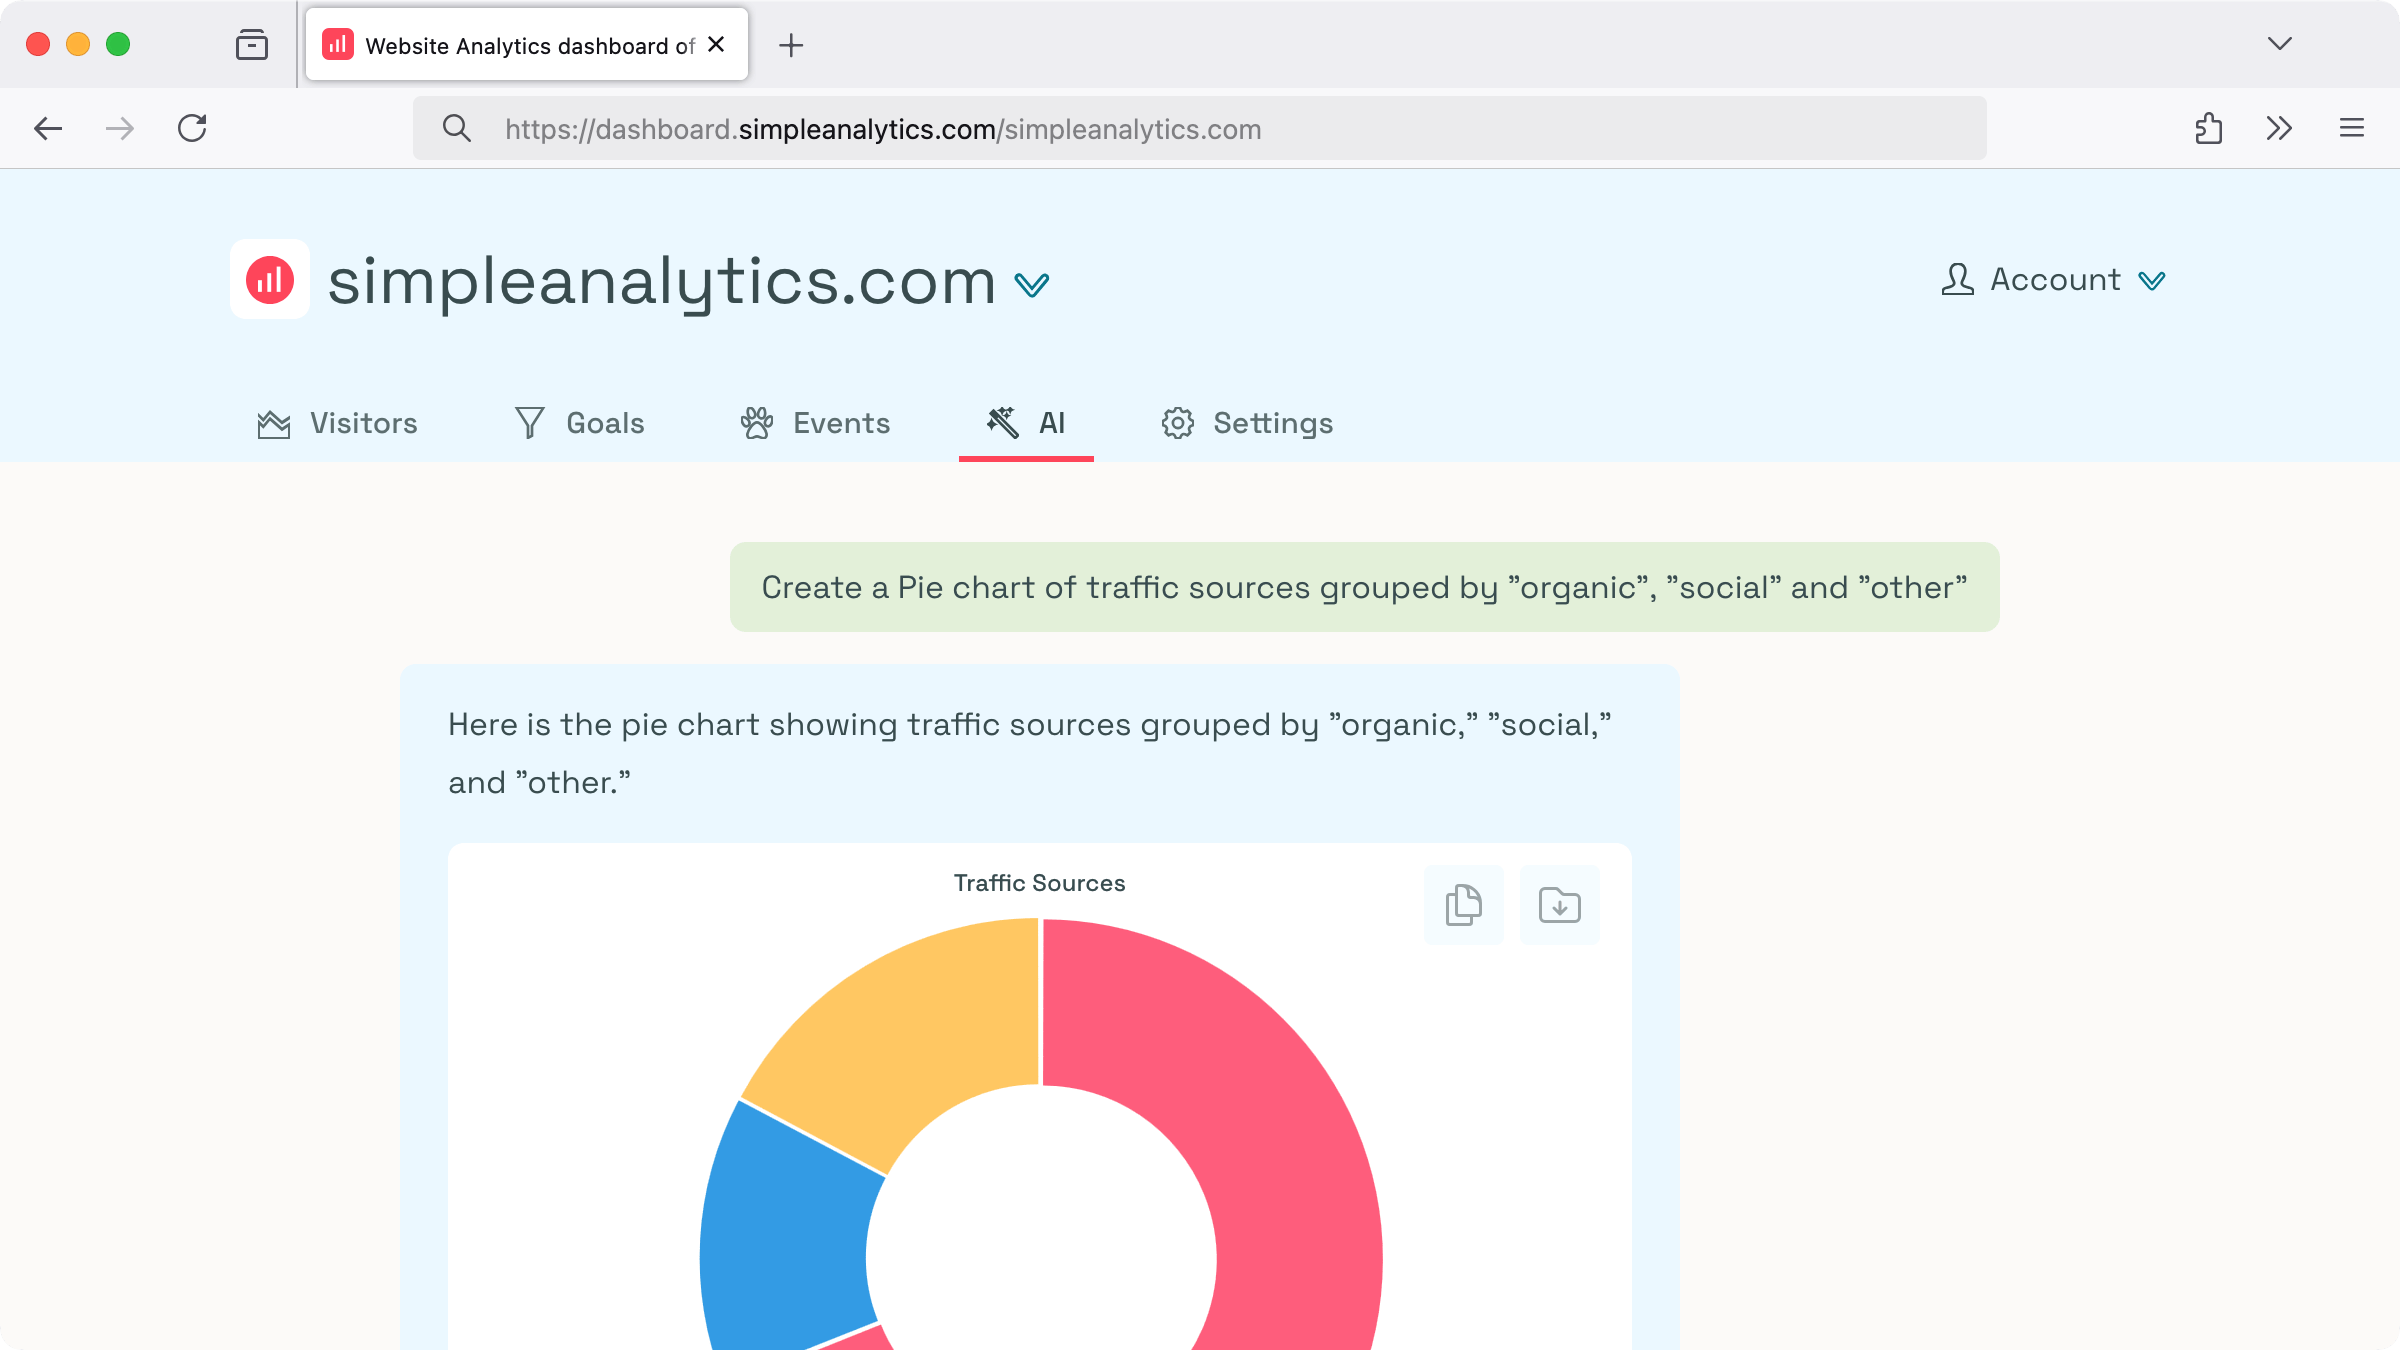Viewport: 2400px width, 1350px height.
Task: Download the Traffic Sources chart
Action: (x=1560, y=905)
